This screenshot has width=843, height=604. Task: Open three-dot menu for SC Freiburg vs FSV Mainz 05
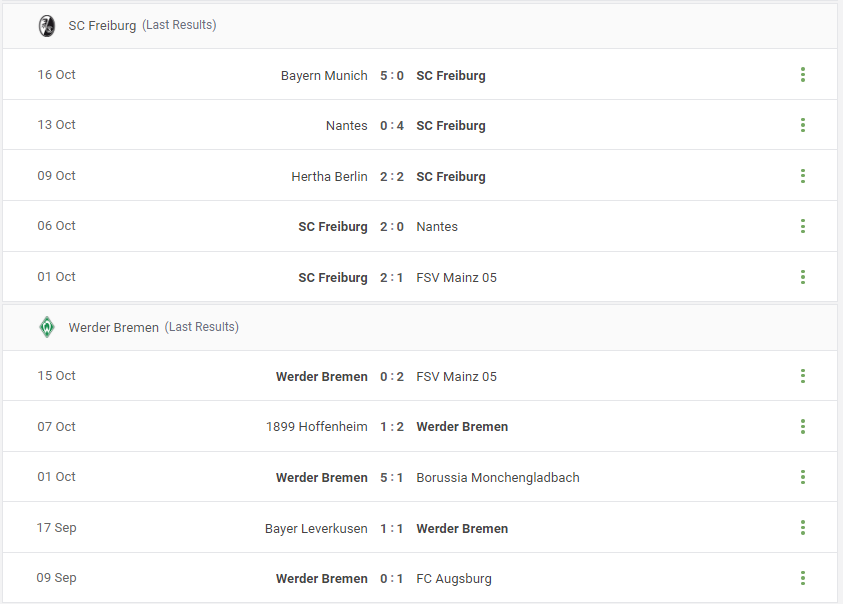(803, 277)
